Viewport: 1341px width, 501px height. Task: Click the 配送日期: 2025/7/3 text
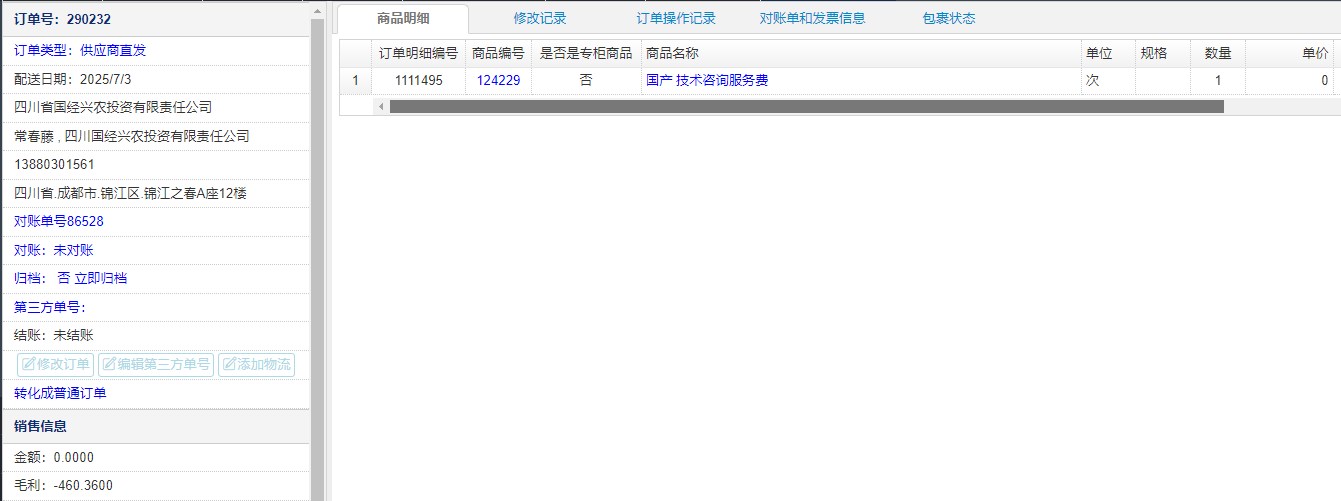pyautogui.click(x=73, y=78)
